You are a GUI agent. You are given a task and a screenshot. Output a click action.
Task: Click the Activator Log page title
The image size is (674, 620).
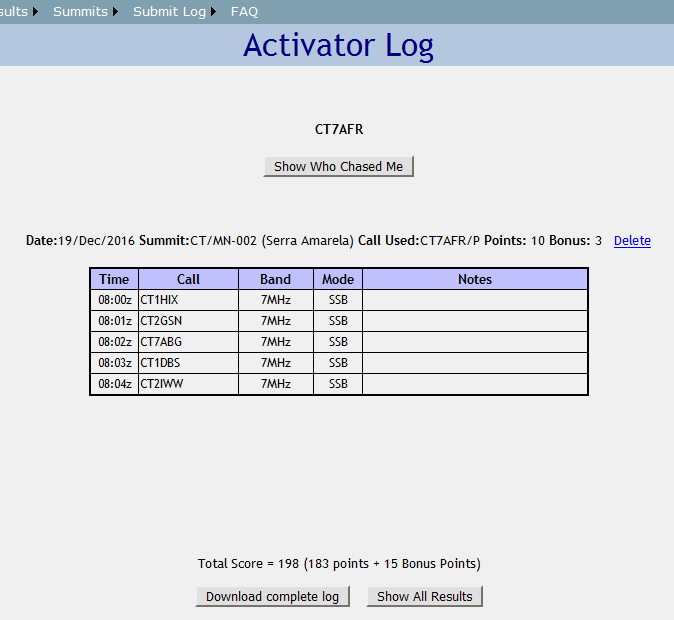pyautogui.click(x=338, y=46)
